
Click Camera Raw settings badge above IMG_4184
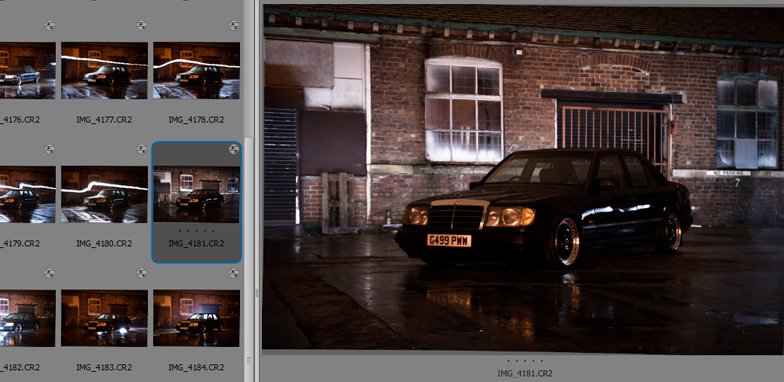point(234,273)
